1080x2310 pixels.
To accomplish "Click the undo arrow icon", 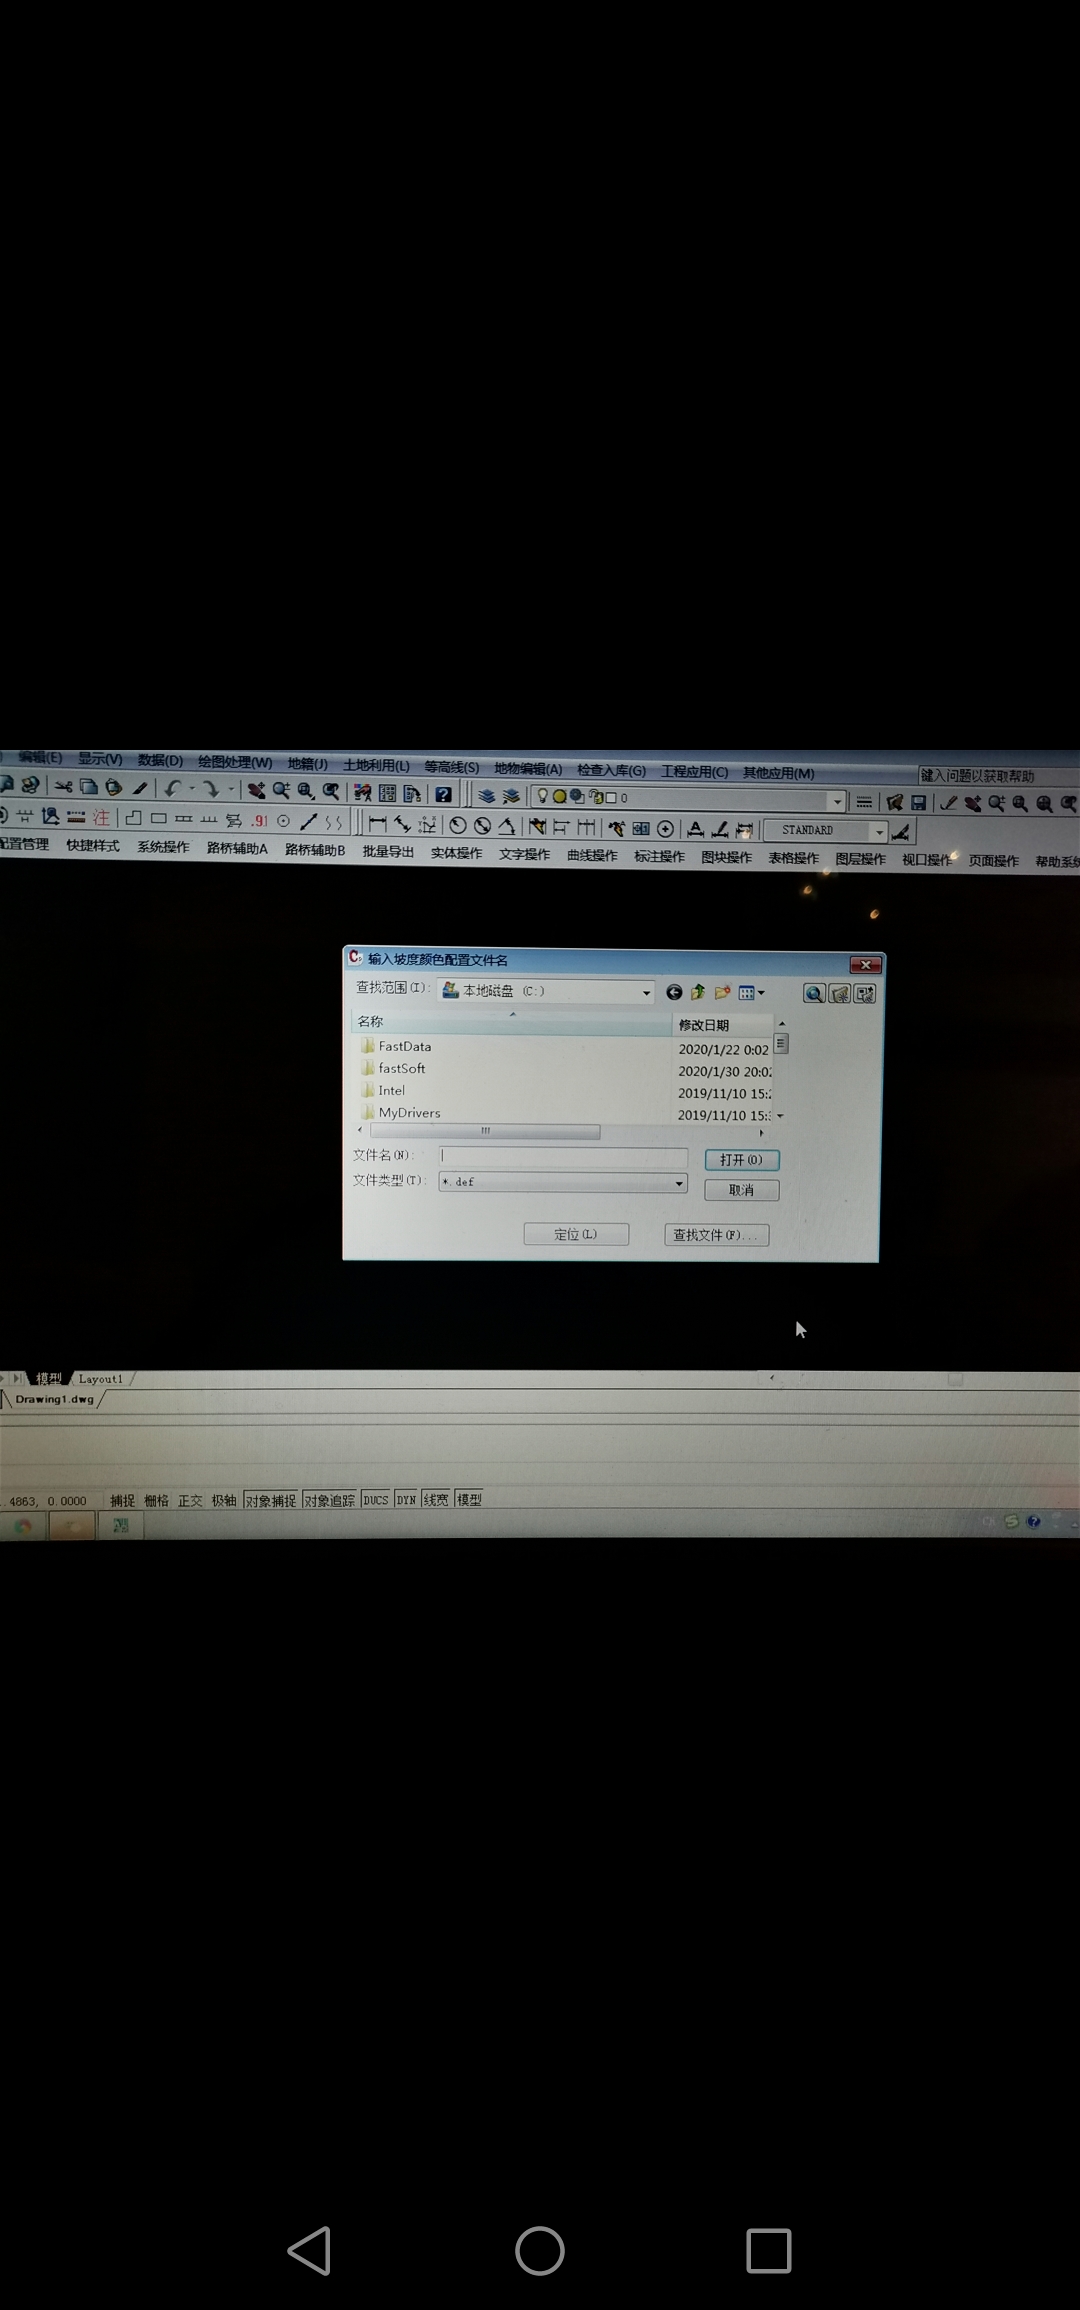I will click(173, 788).
